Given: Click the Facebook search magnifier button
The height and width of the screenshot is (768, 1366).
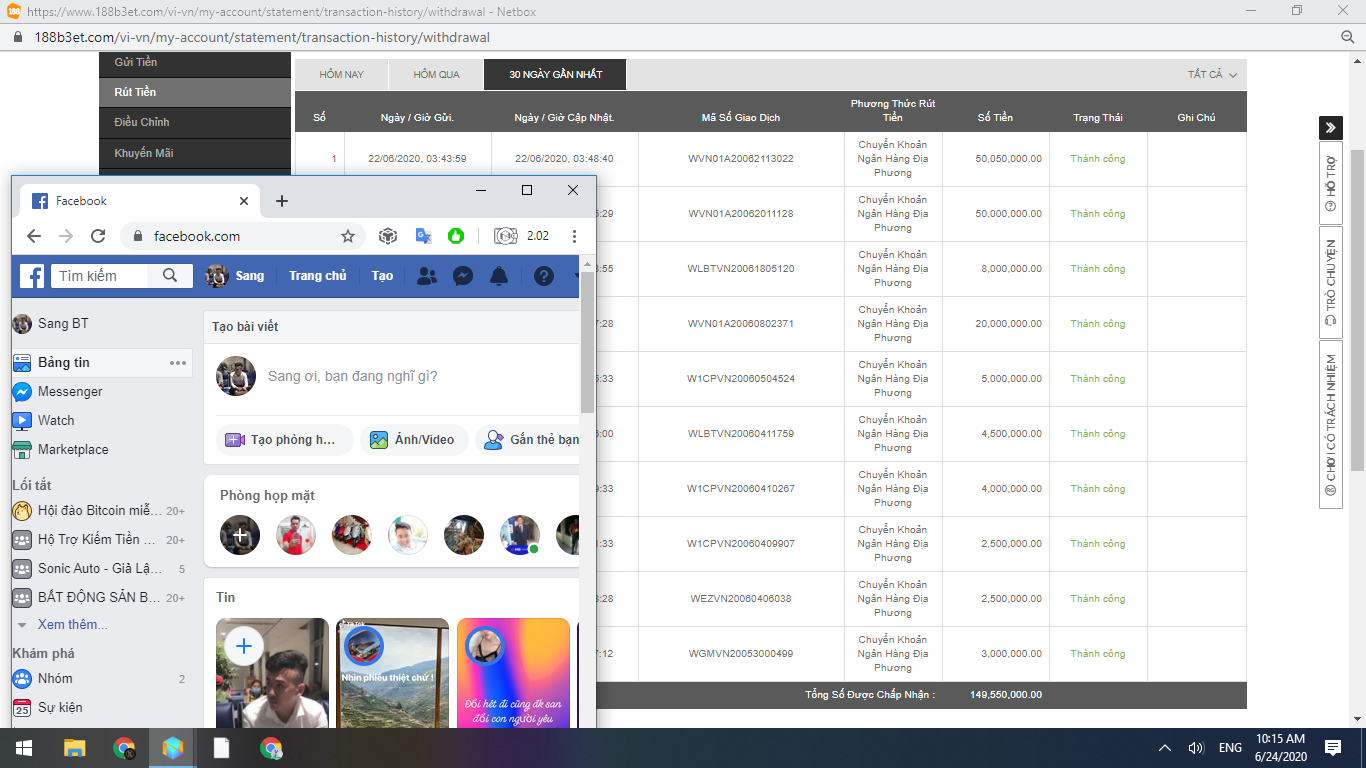Looking at the screenshot, I should [x=170, y=275].
